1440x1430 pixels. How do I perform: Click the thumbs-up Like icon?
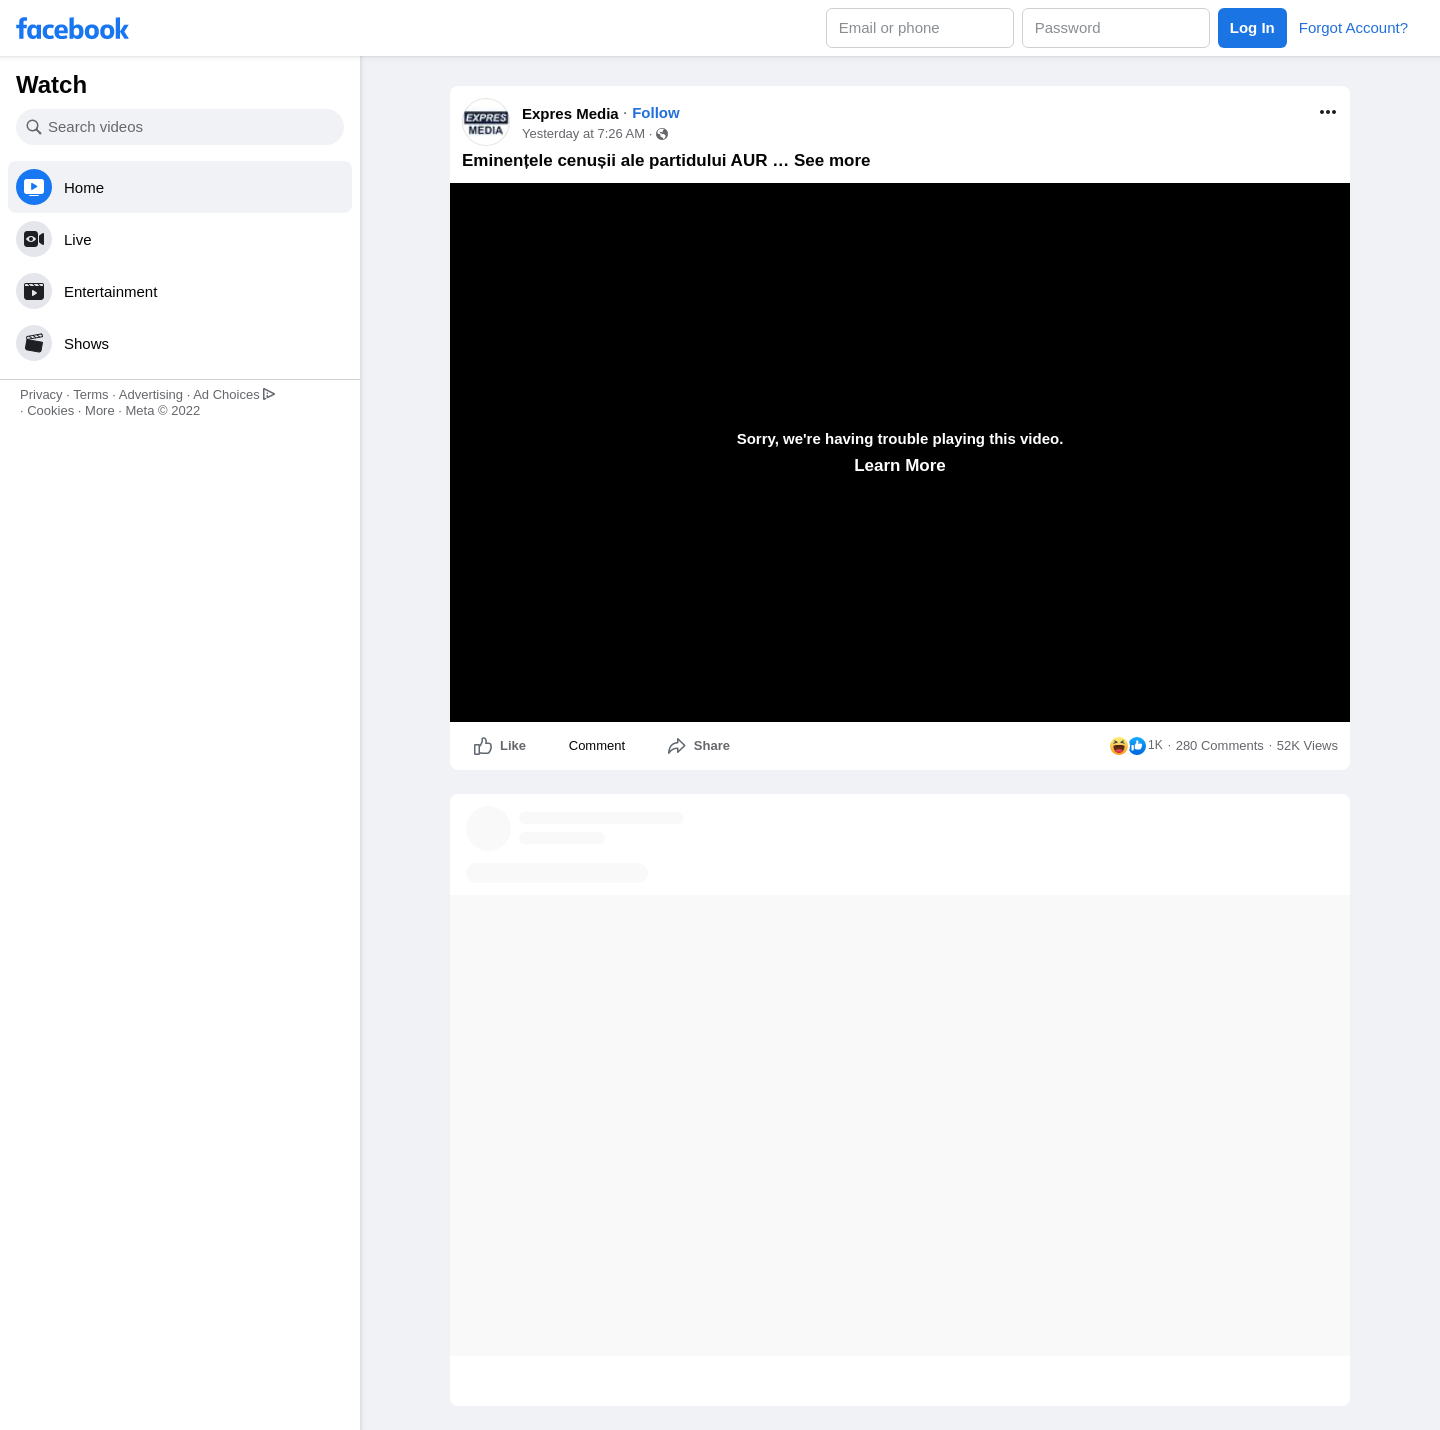[483, 746]
